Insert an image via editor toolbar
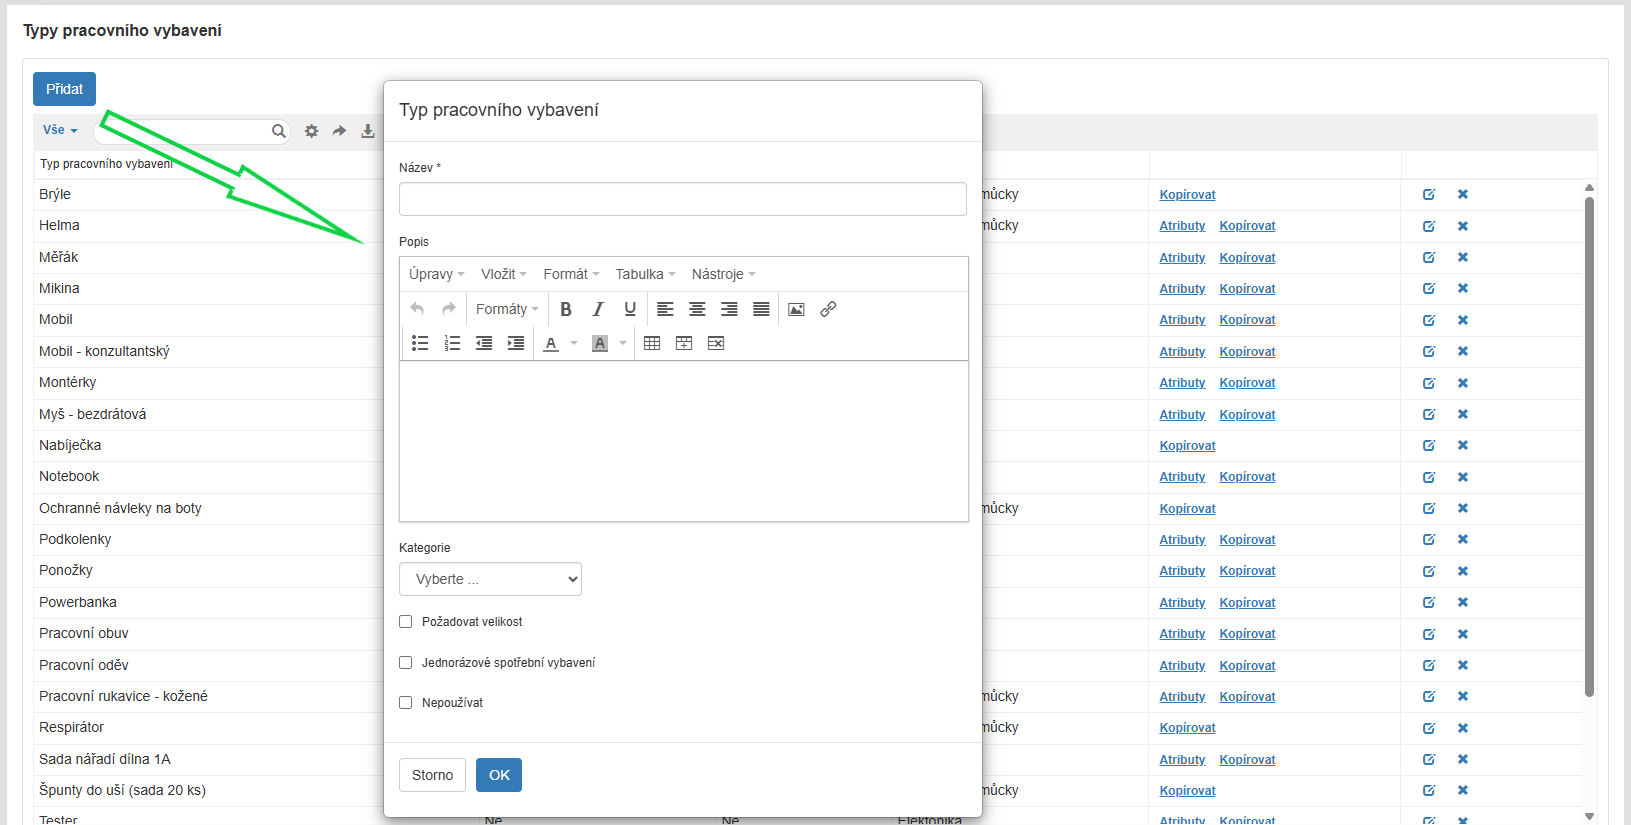This screenshot has height=825, width=1631. [x=796, y=309]
